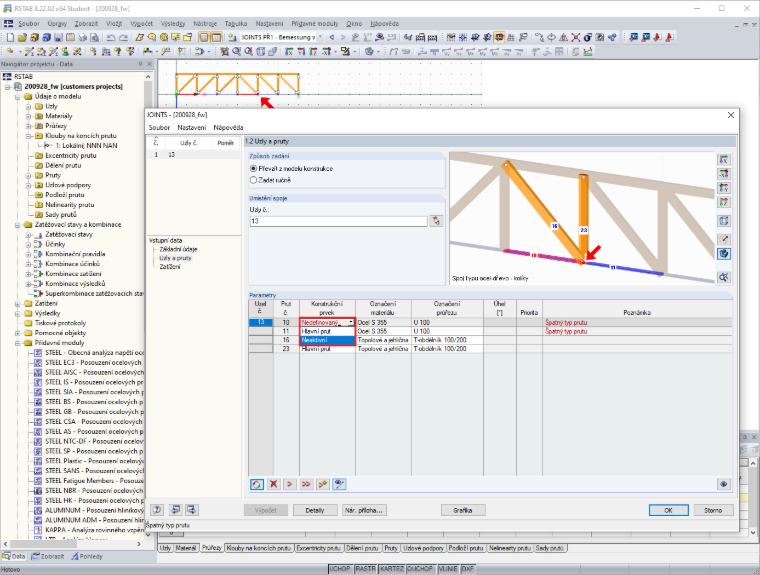Toggle KARTEZ mode in status bar
760x575 pixels.
[x=392, y=569]
